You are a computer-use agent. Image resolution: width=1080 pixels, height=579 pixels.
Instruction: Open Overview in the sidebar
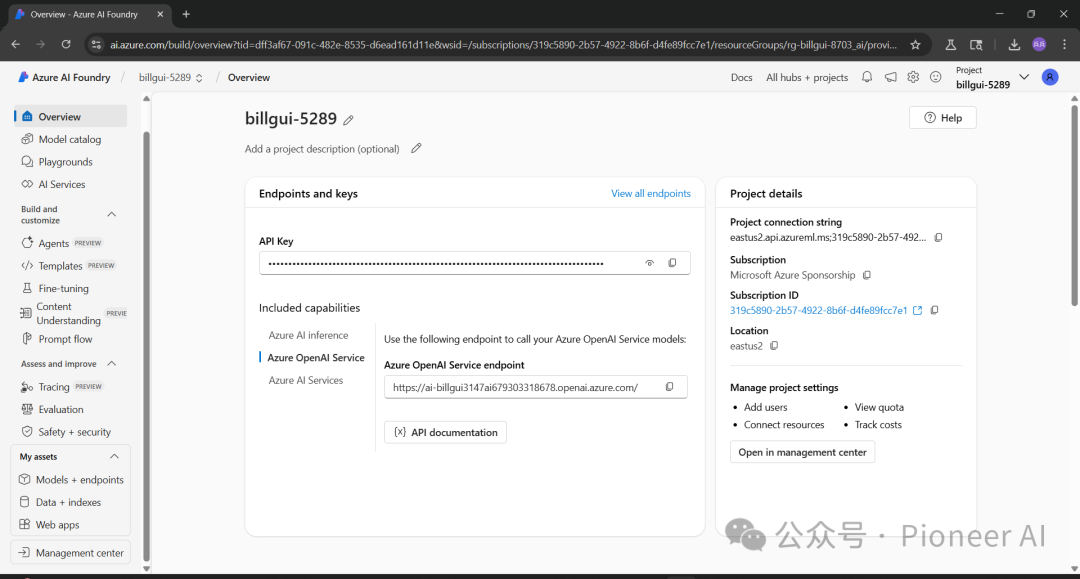coord(70,116)
